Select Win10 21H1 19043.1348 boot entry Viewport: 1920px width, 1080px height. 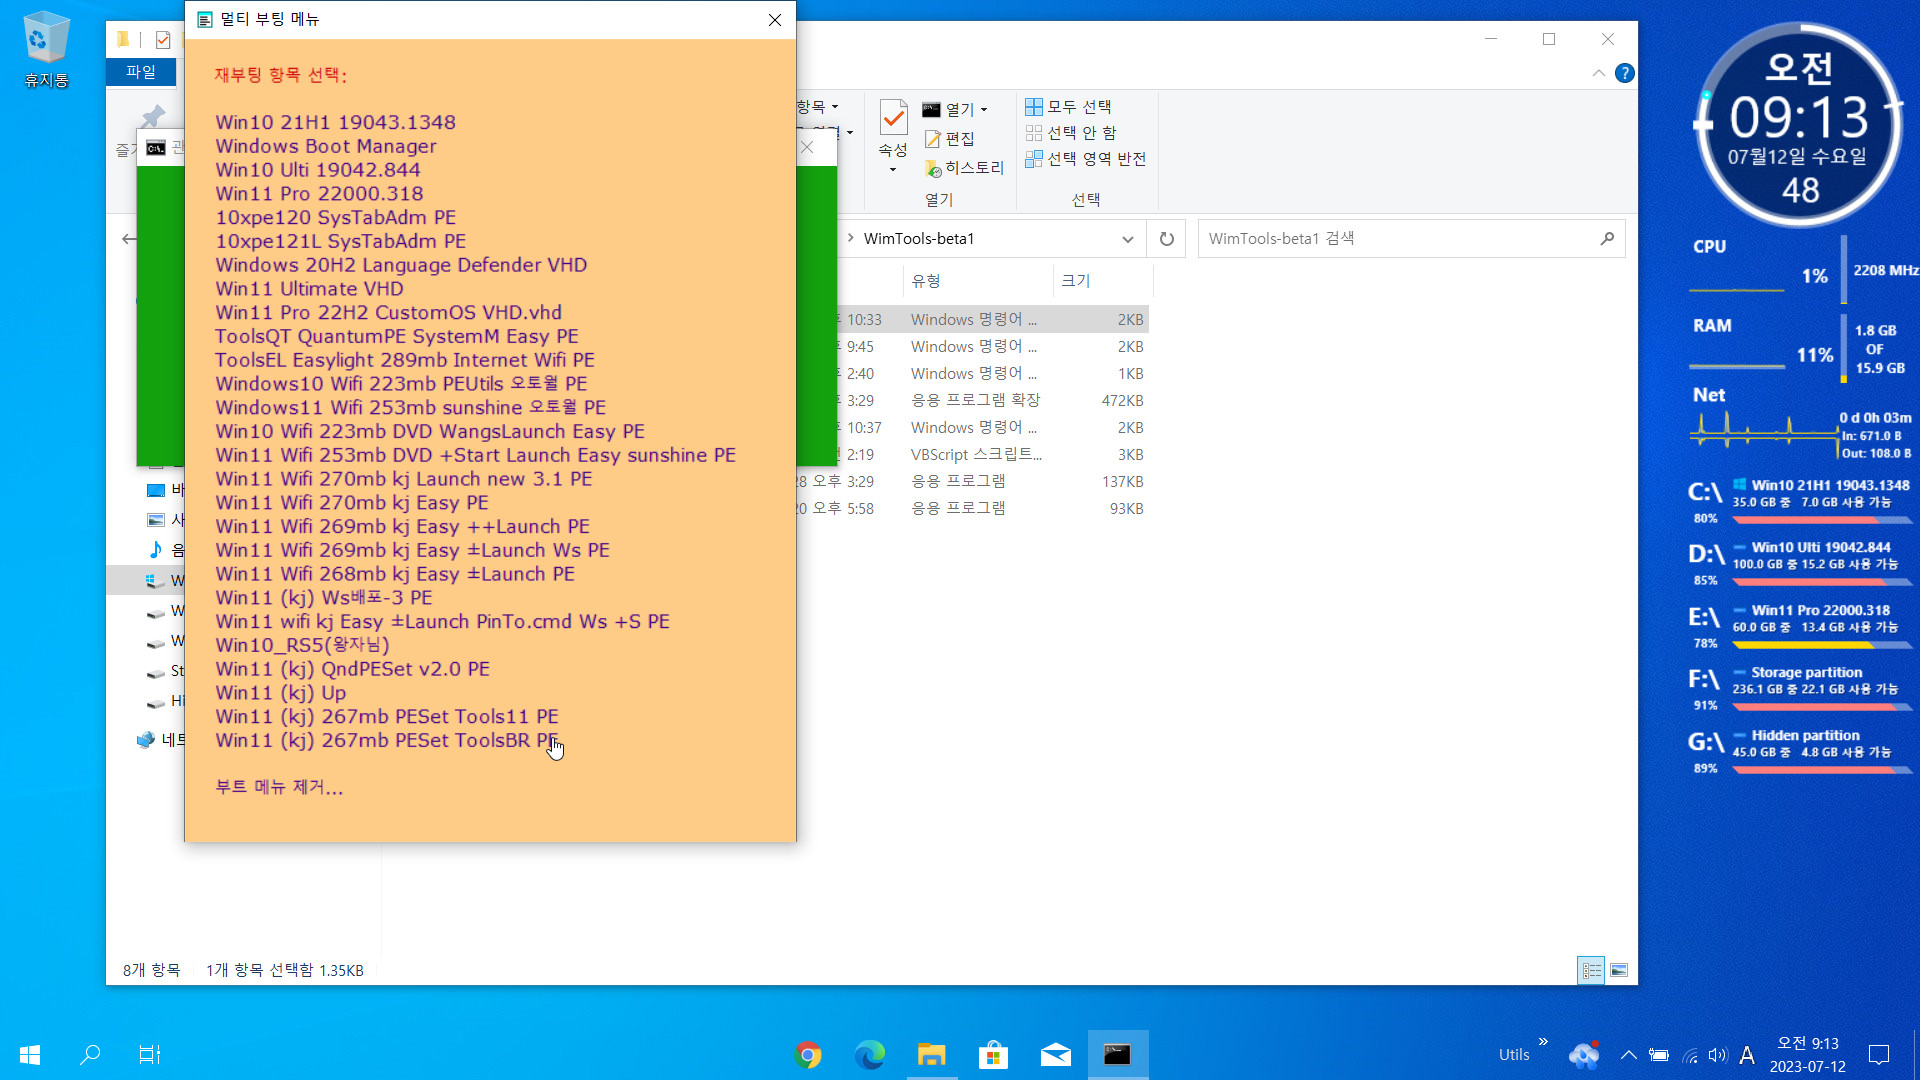tap(335, 122)
